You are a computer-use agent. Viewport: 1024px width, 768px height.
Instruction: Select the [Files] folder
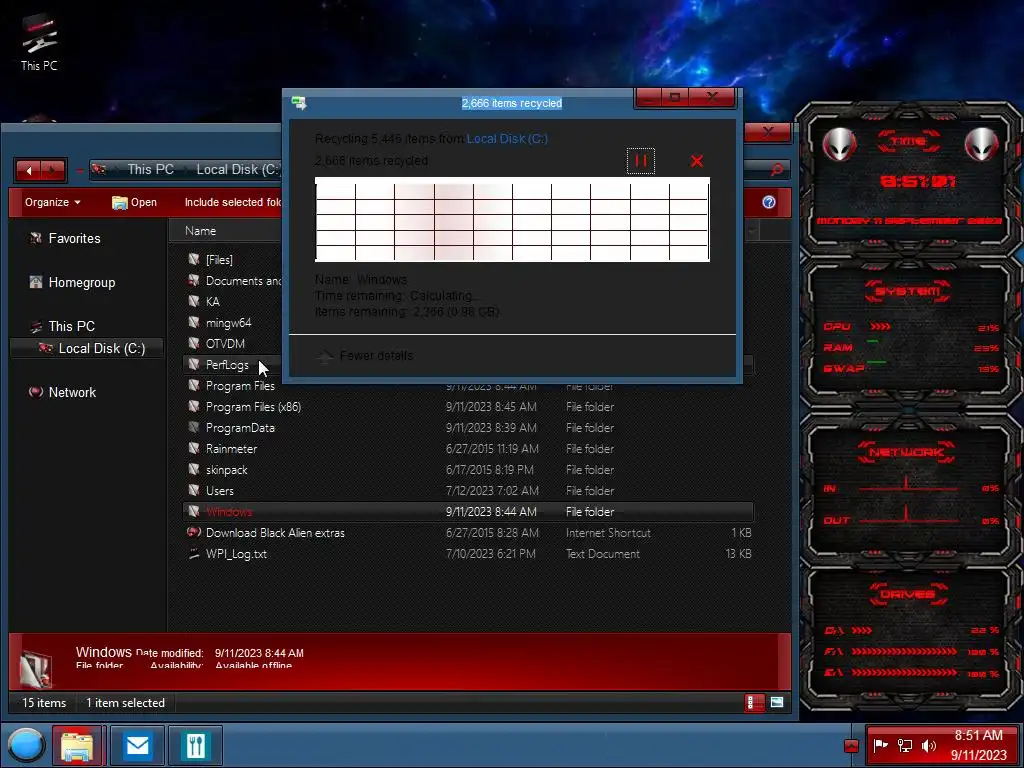(x=219, y=260)
